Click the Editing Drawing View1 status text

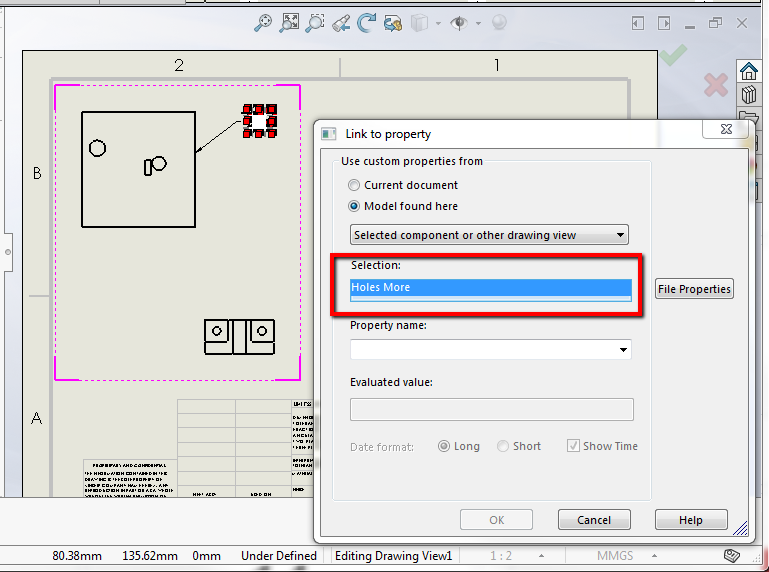pyautogui.click(x=393, y=556)
